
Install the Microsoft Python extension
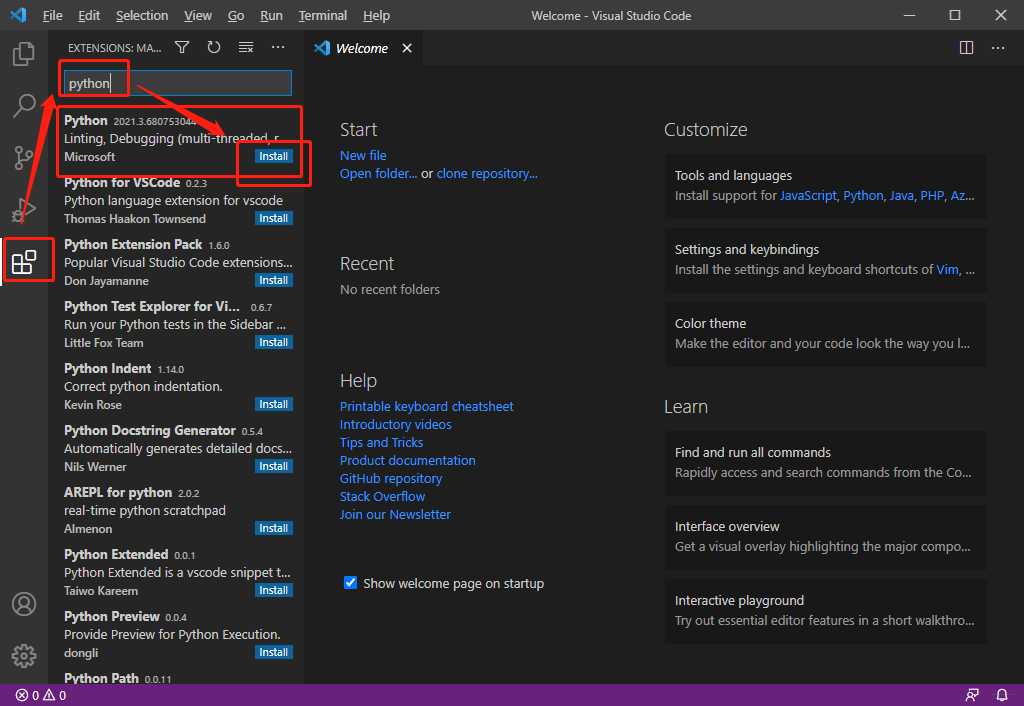(x=273, y=157)
